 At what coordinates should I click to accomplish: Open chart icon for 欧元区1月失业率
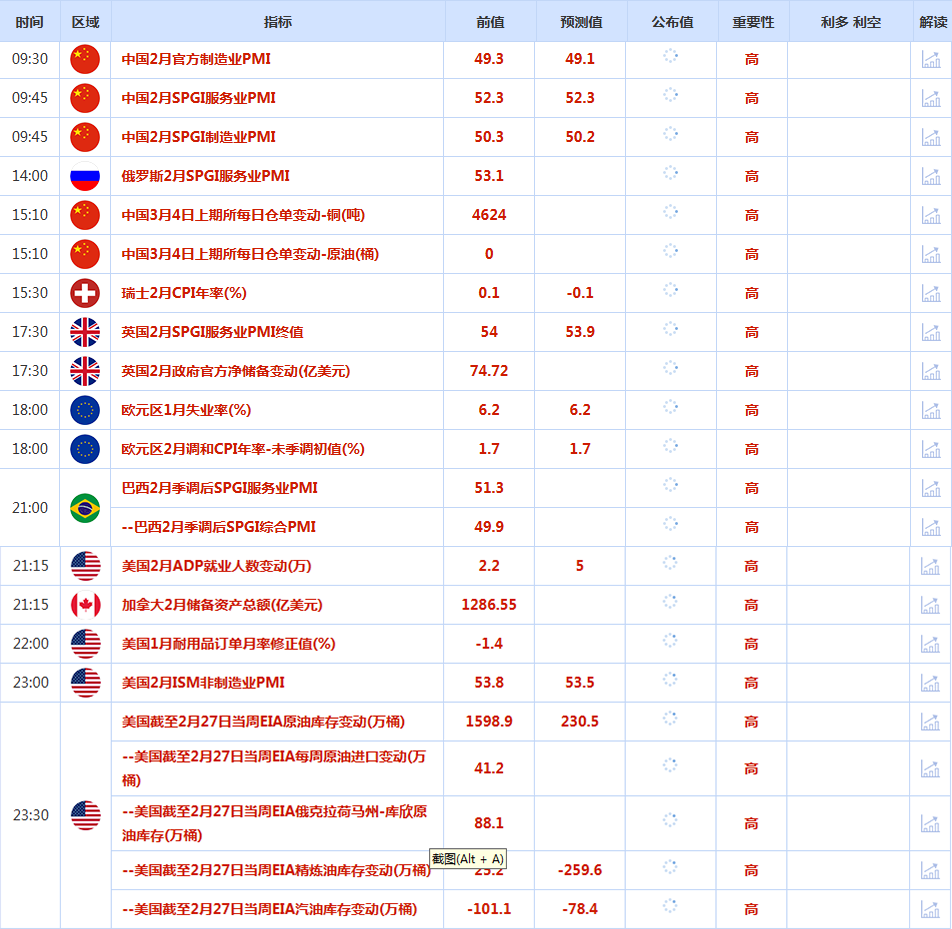(x=931, y=410)
